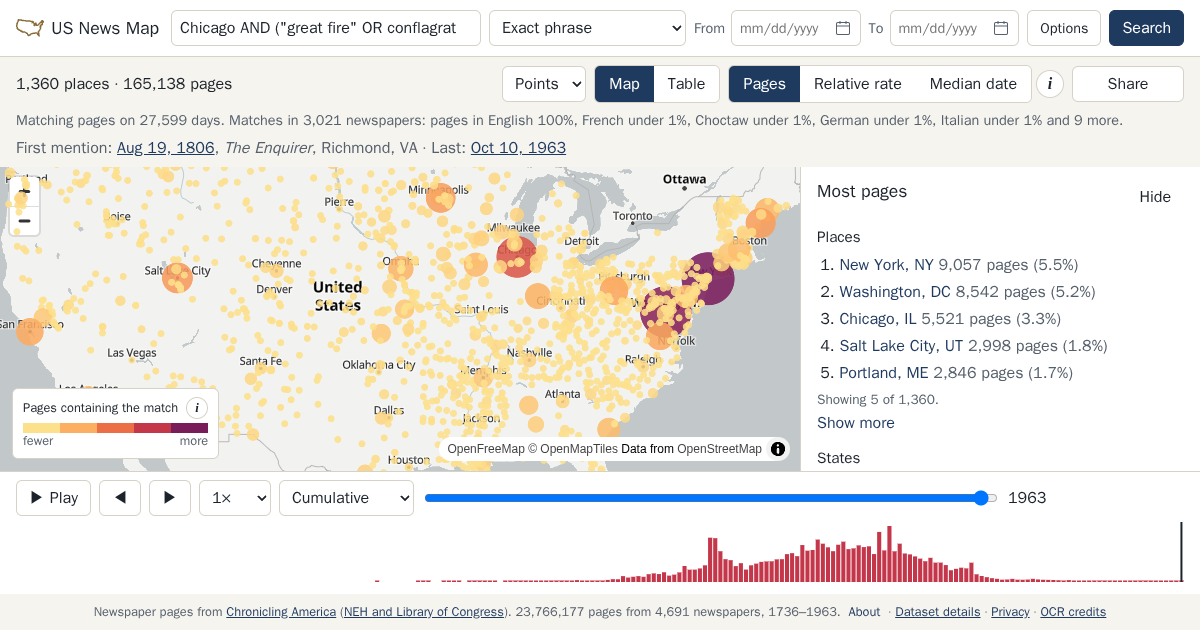Image resolution: width=1200 pixels, height=630 pixels.
Task: Open last mention Oct 10, 1963 link
Action: pyautogui.click(x=518, y=148)
